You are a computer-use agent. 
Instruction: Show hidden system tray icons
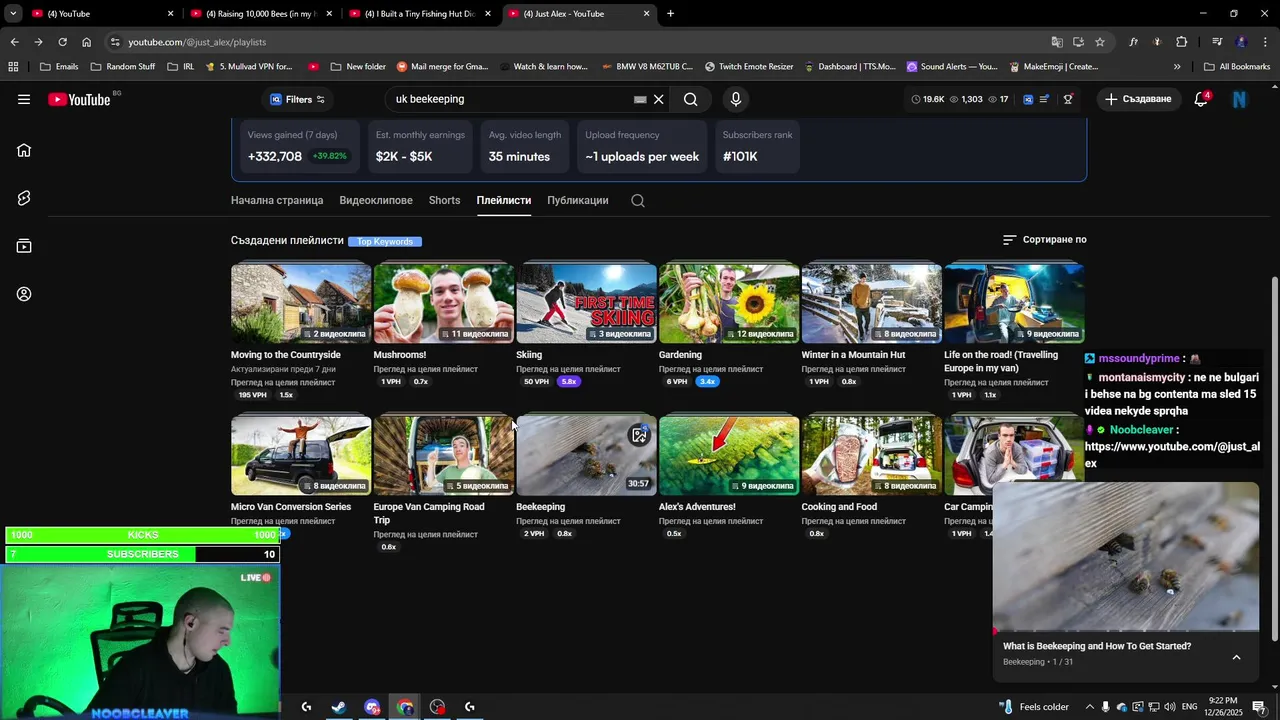tap(1089, 707)
